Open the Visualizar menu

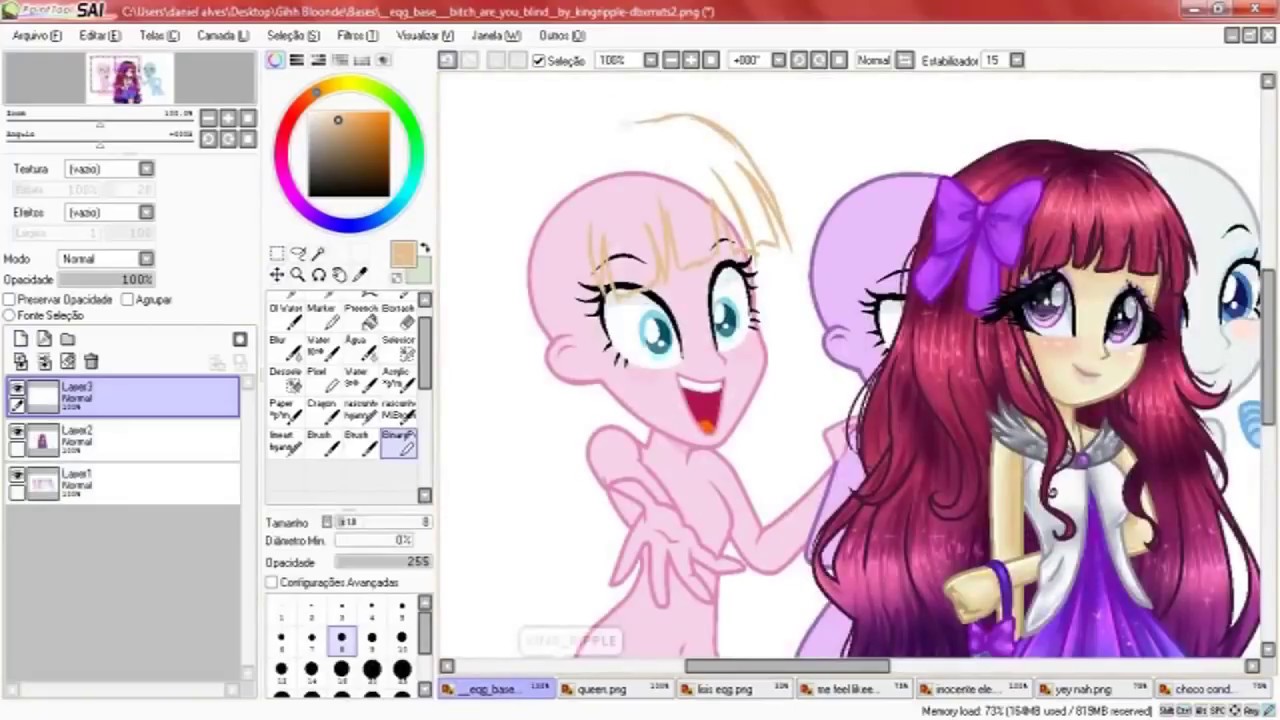(425, 35)
